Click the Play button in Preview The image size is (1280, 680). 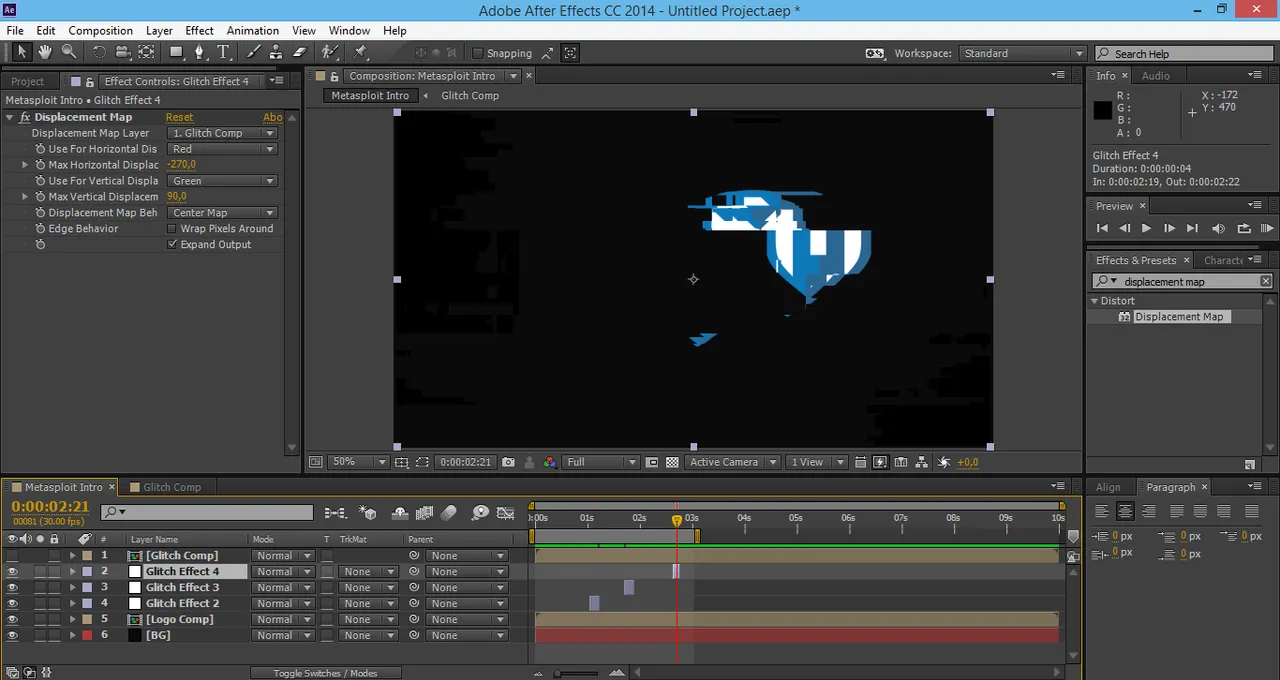coord(1146,228)
